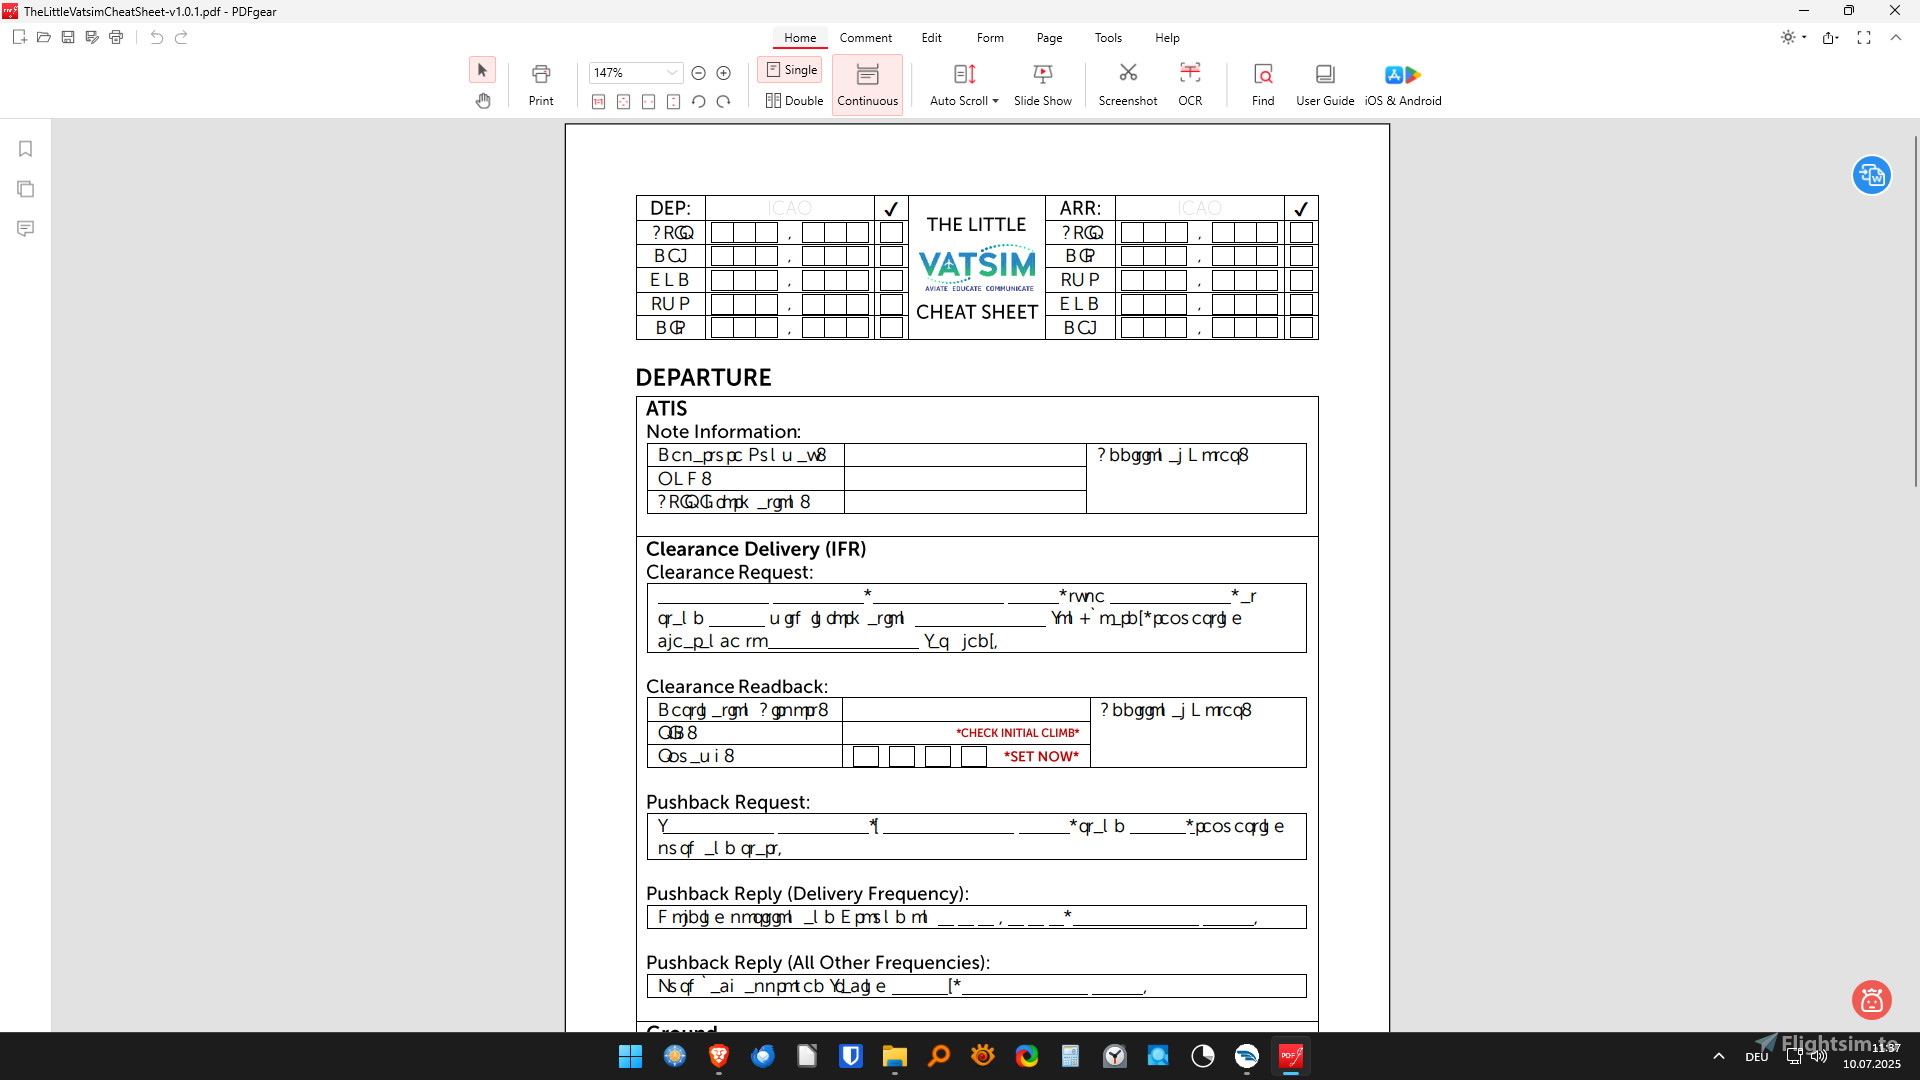Rotate the page counterclockwise

coord(698,101)
